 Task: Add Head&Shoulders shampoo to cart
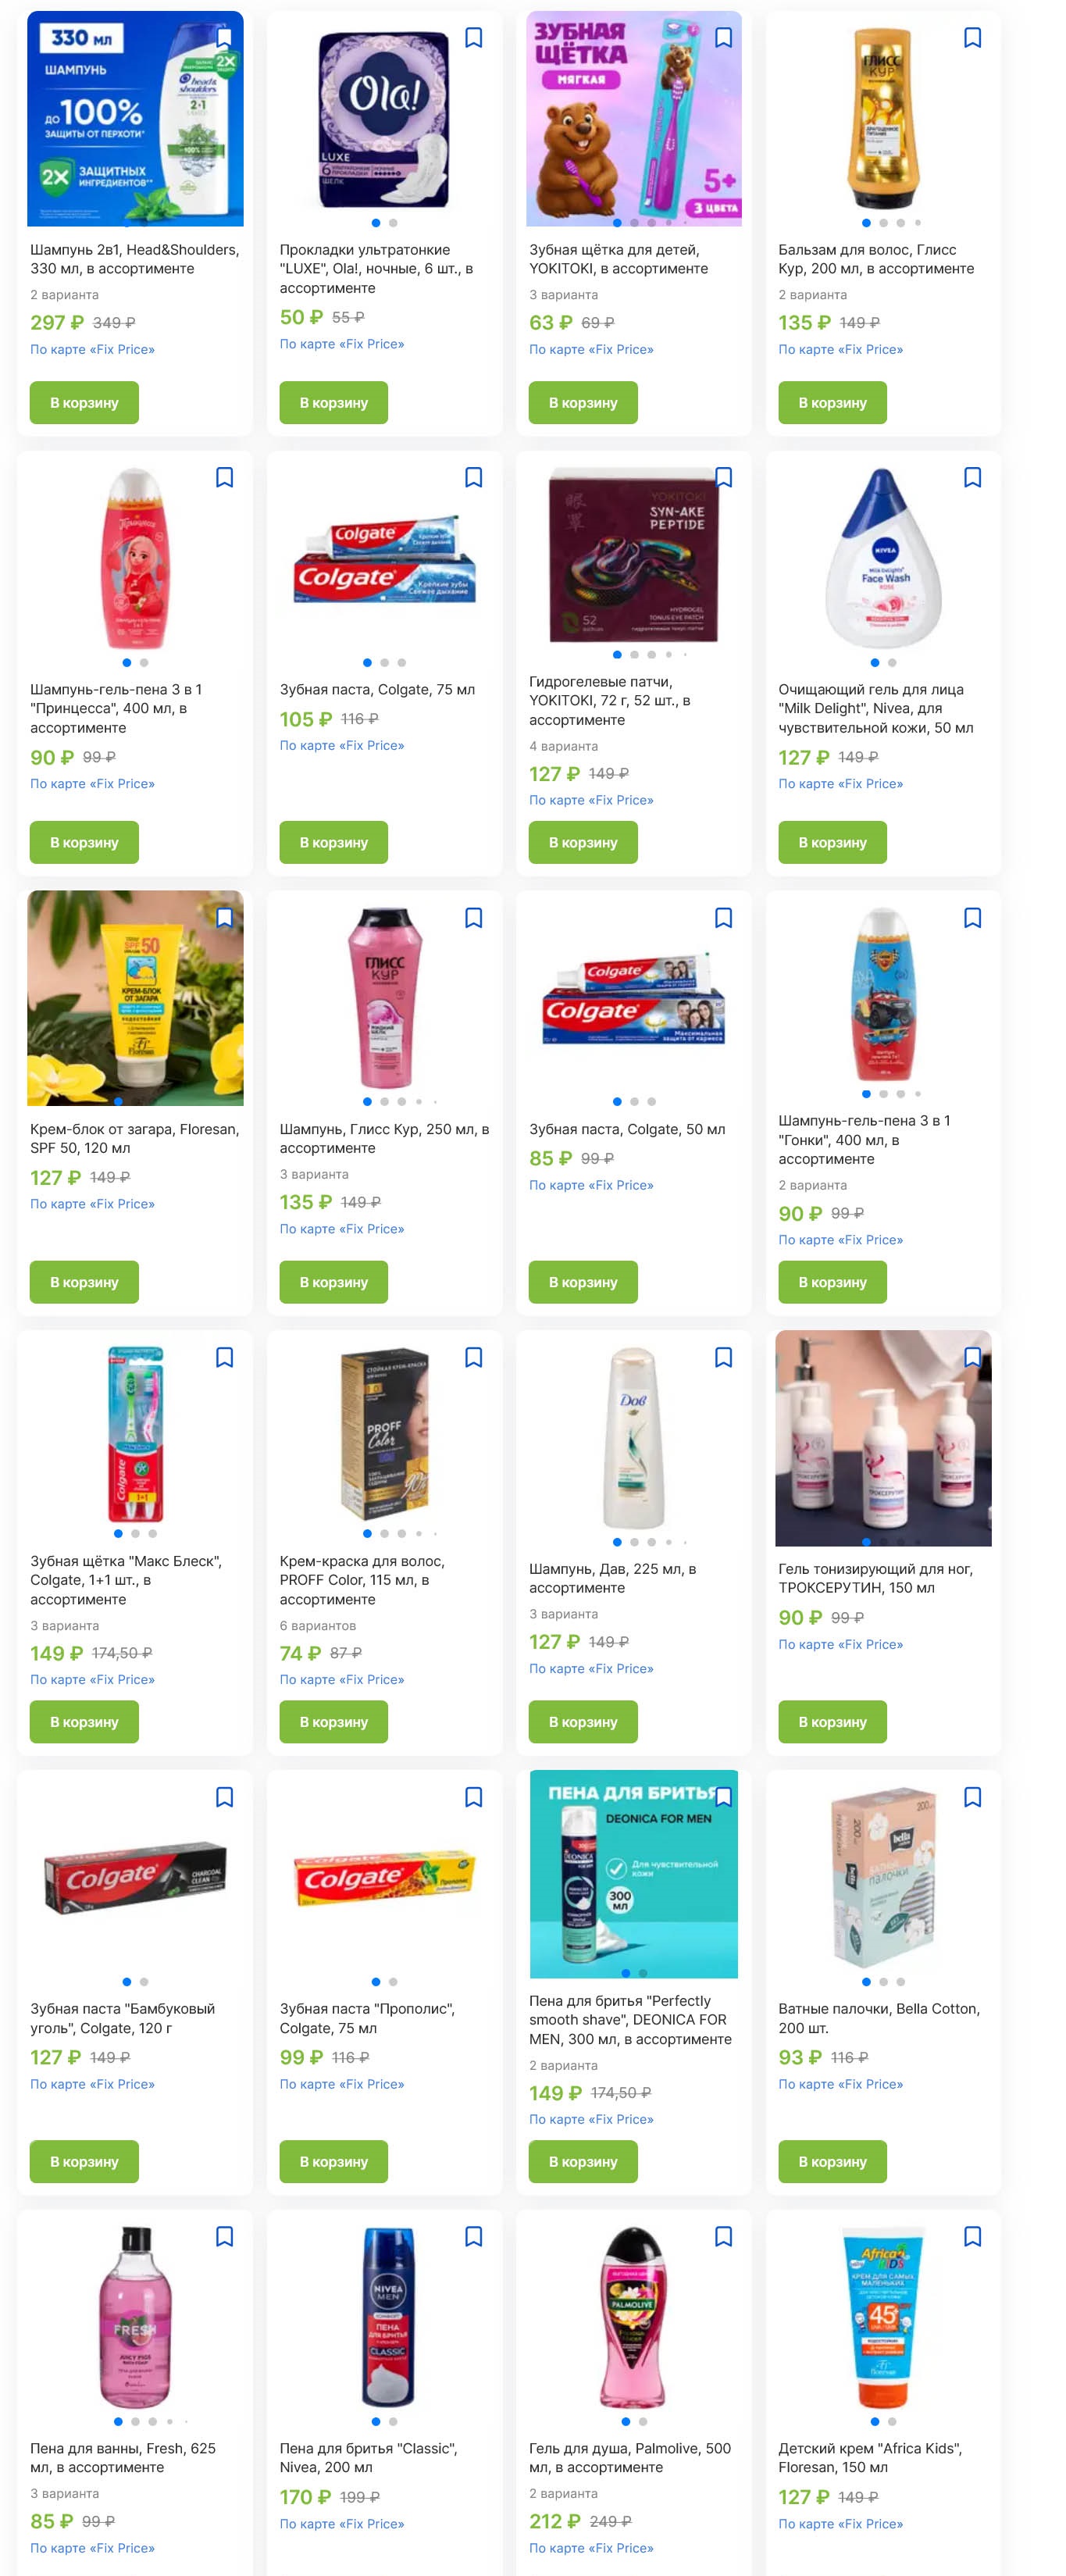tap(84, 403)
